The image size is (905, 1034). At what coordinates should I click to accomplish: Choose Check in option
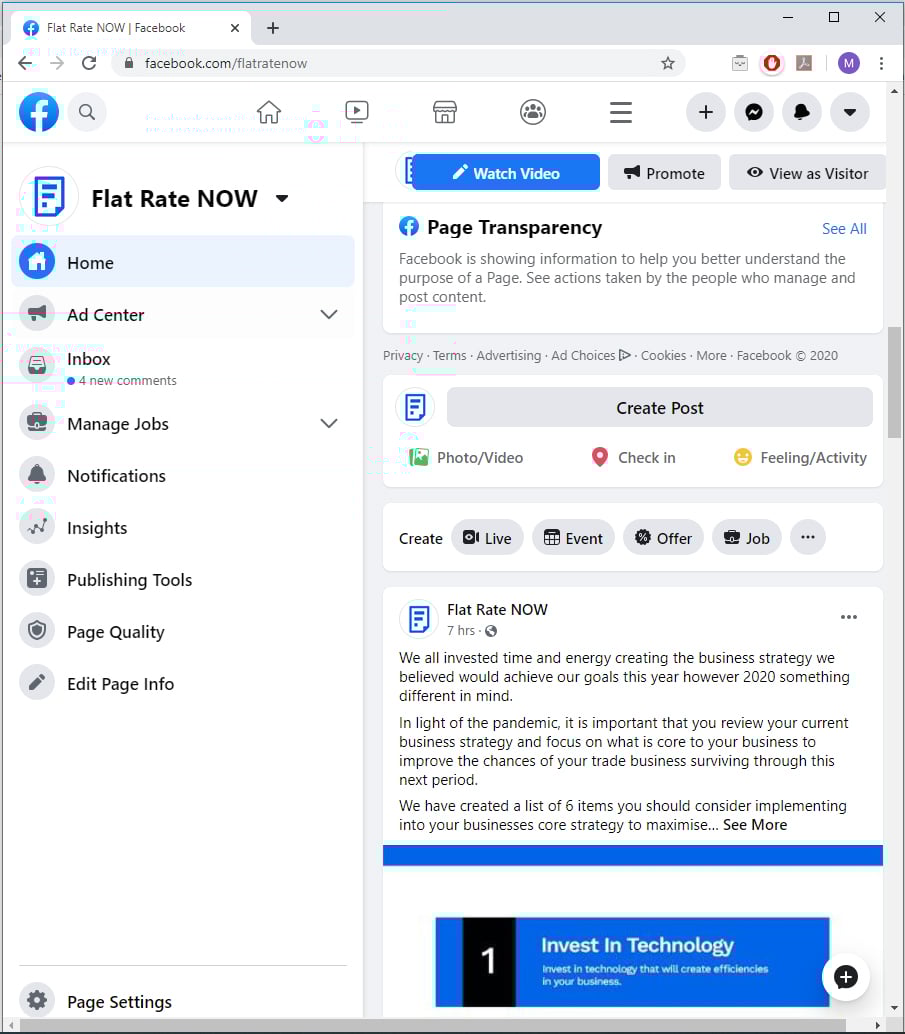[x=633, y=458]
